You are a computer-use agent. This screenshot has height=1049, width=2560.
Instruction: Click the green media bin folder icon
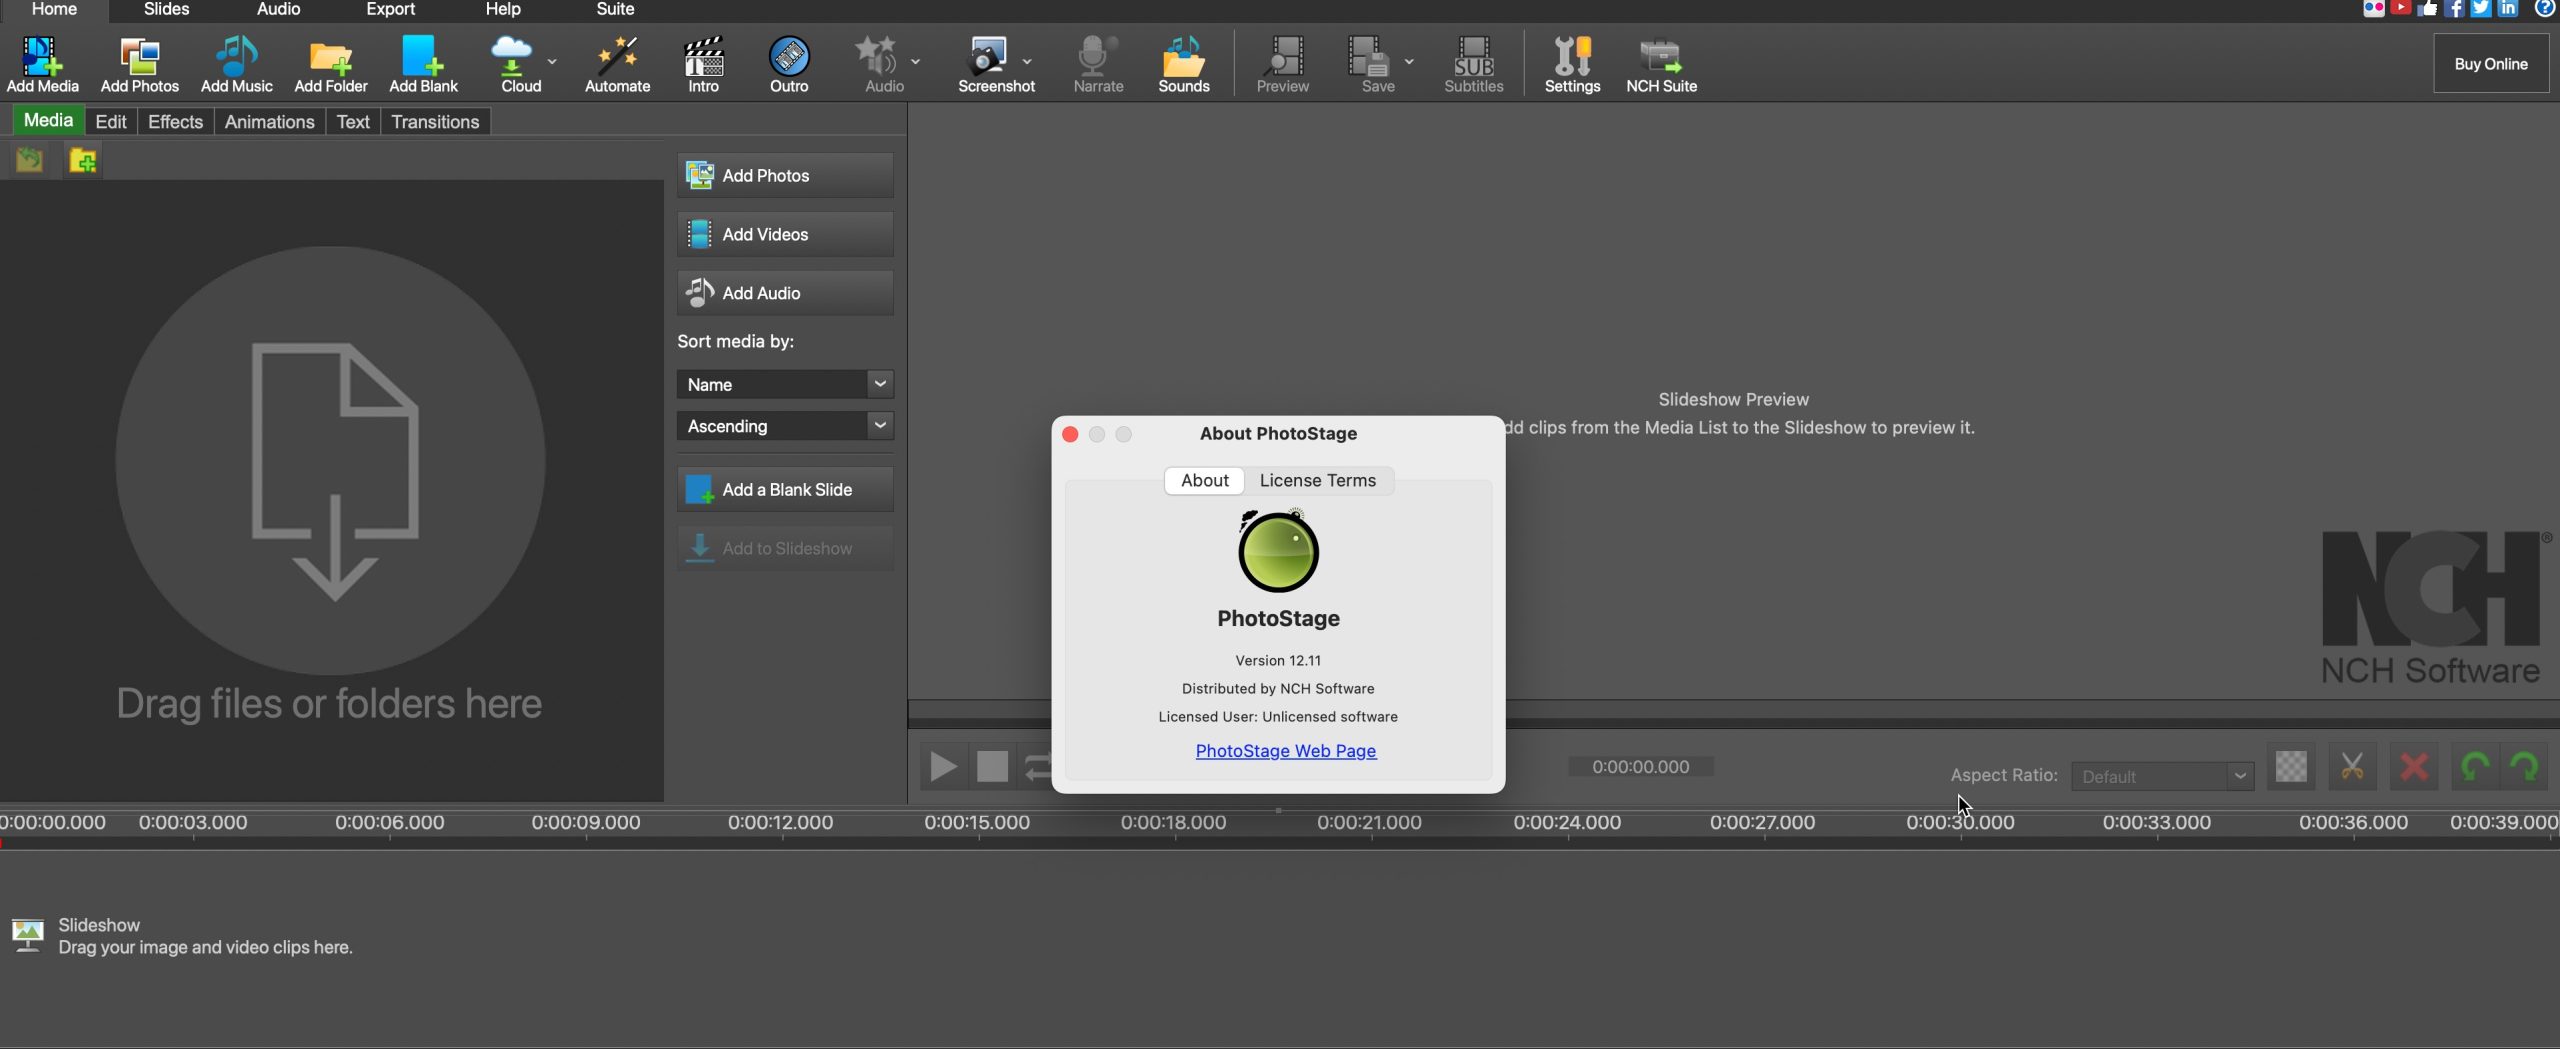coord(29,160)
